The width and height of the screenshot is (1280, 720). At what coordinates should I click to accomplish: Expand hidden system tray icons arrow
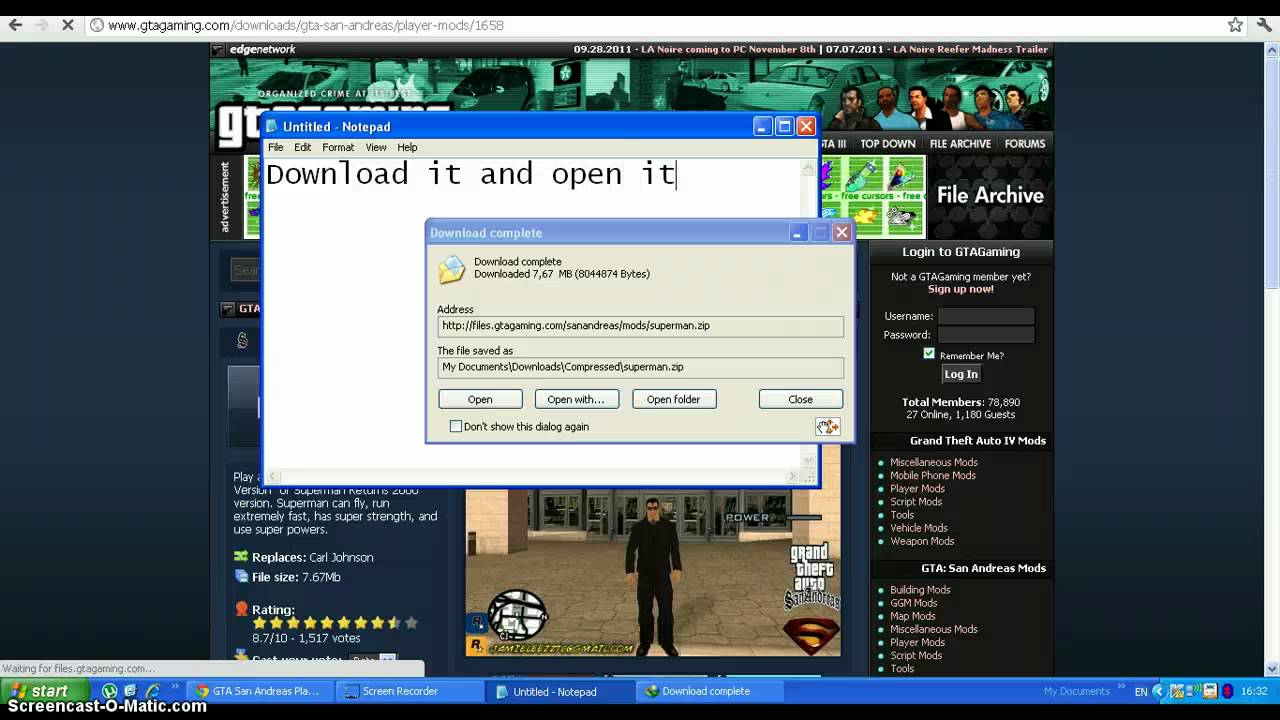1160,691
